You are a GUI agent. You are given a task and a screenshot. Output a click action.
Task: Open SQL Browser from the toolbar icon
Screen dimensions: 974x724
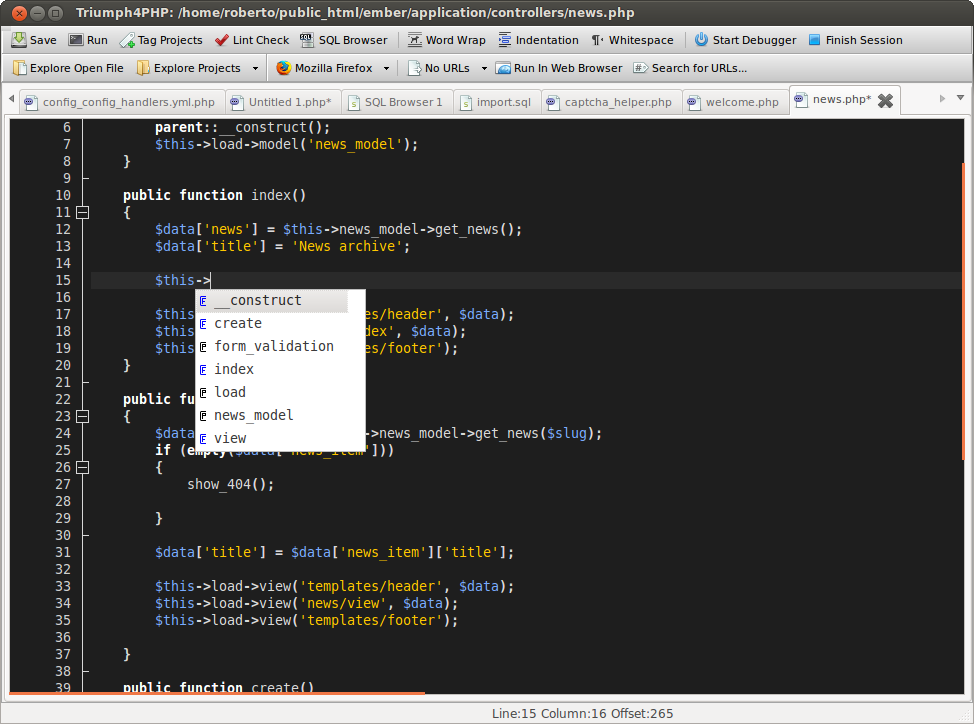[307, 40]
